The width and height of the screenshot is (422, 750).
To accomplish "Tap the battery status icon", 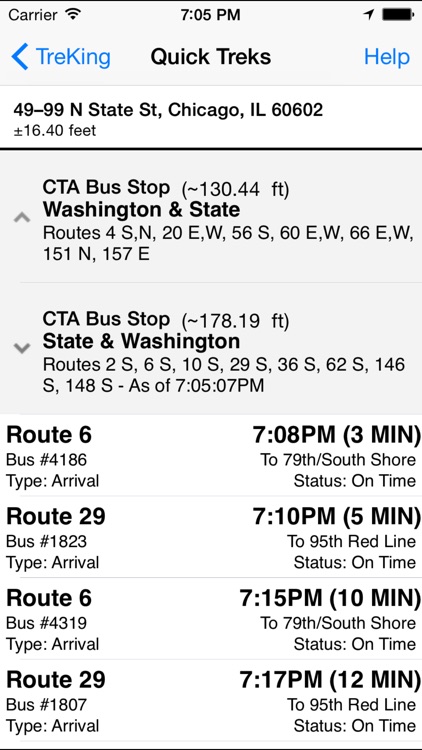I will [397, 15].
